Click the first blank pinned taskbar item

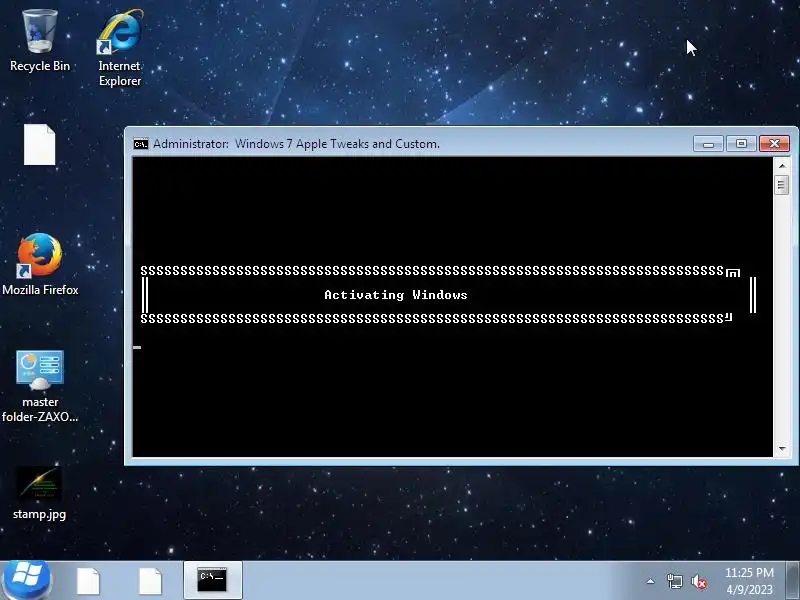click(88, 581)
